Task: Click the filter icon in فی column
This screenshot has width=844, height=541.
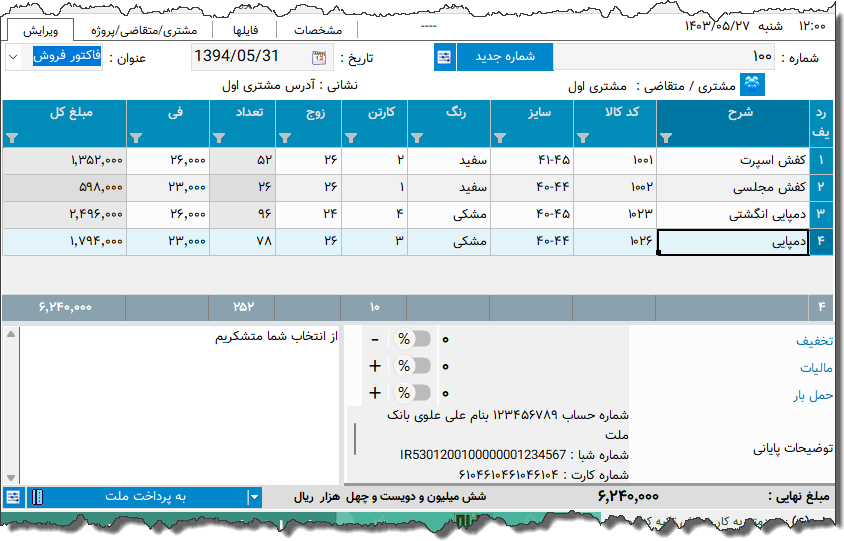Action: 136,138
